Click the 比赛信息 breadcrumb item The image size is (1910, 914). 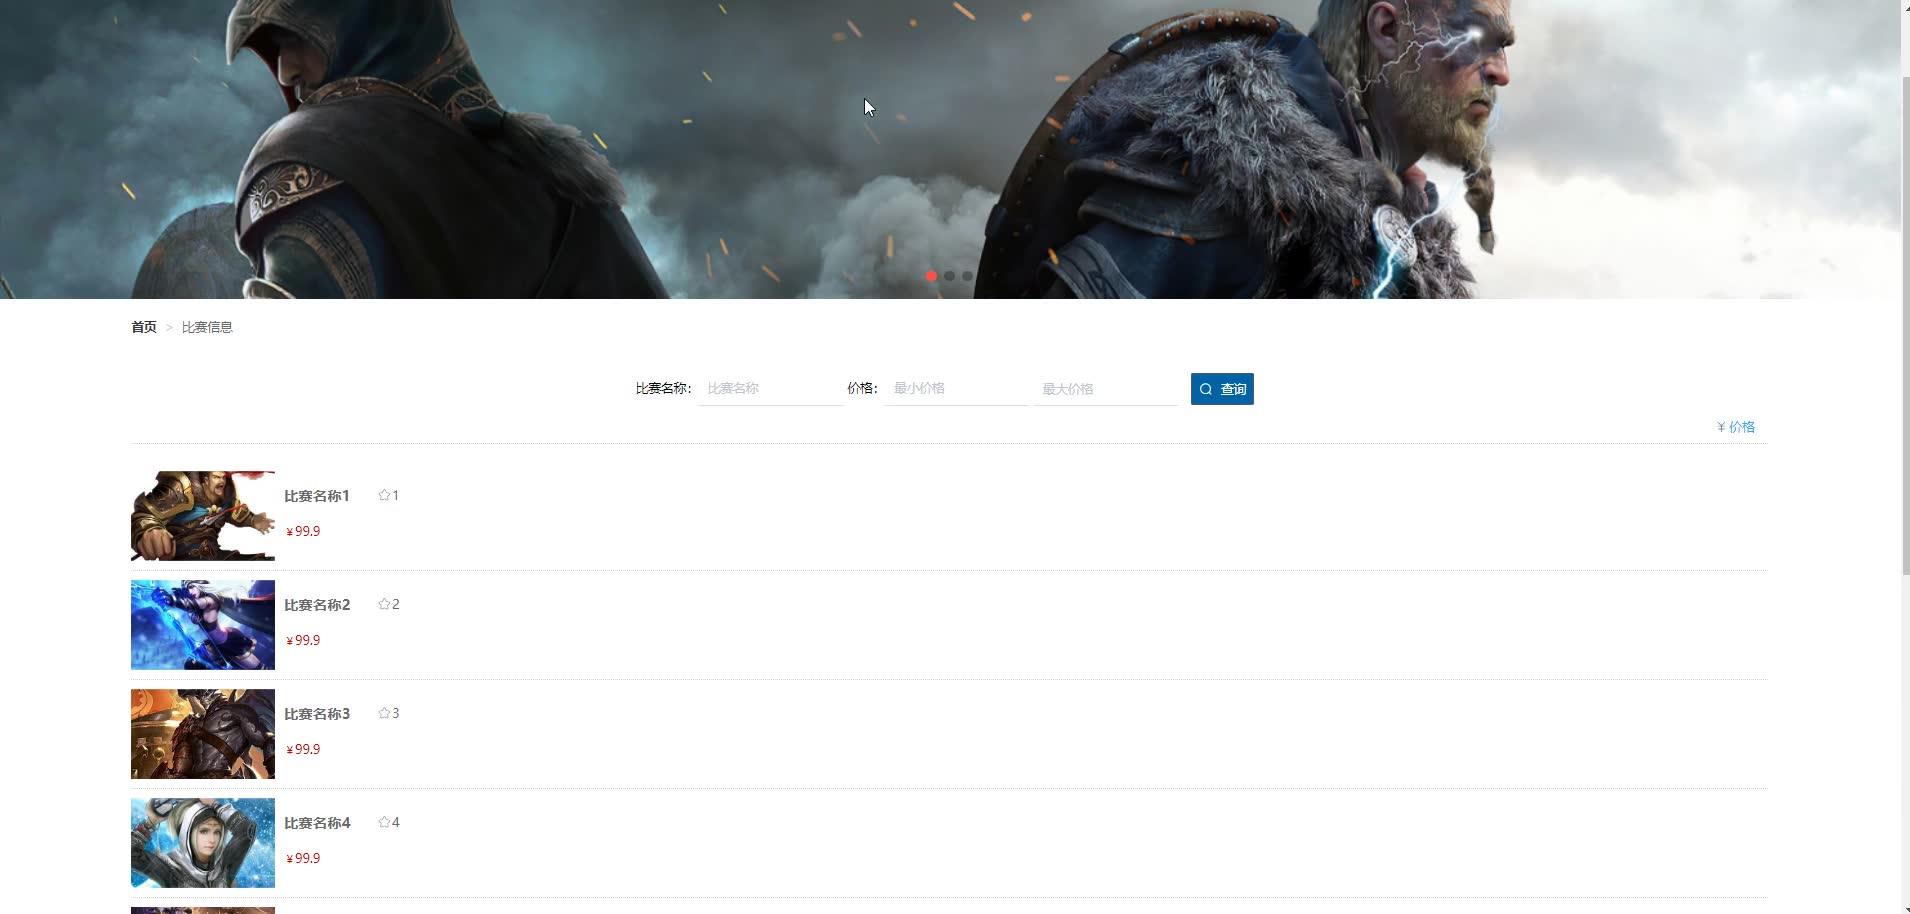pyautogui.click(x=207, y=327)
